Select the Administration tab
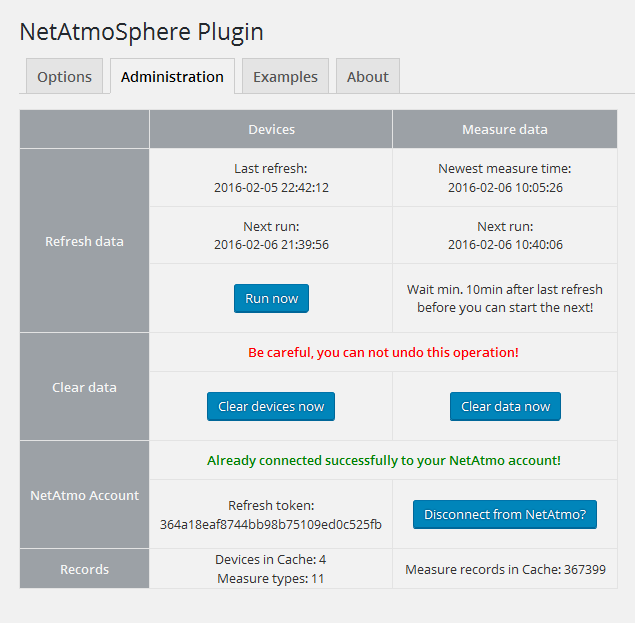Screen dimensions: 635x623 tap(172, 76)
